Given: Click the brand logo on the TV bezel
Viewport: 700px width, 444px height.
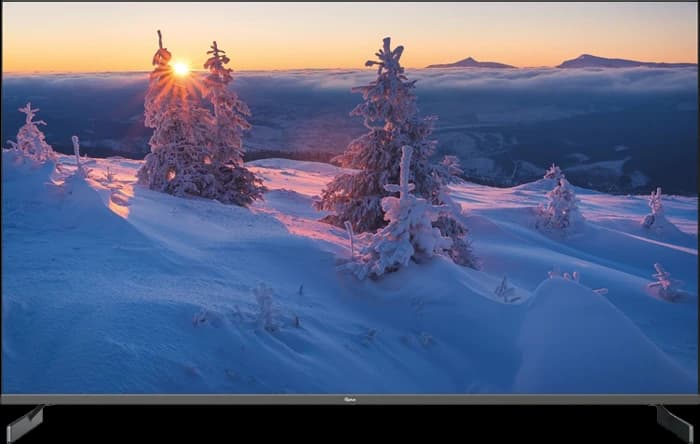Looking at the screenshot, I should click(350, 400).
